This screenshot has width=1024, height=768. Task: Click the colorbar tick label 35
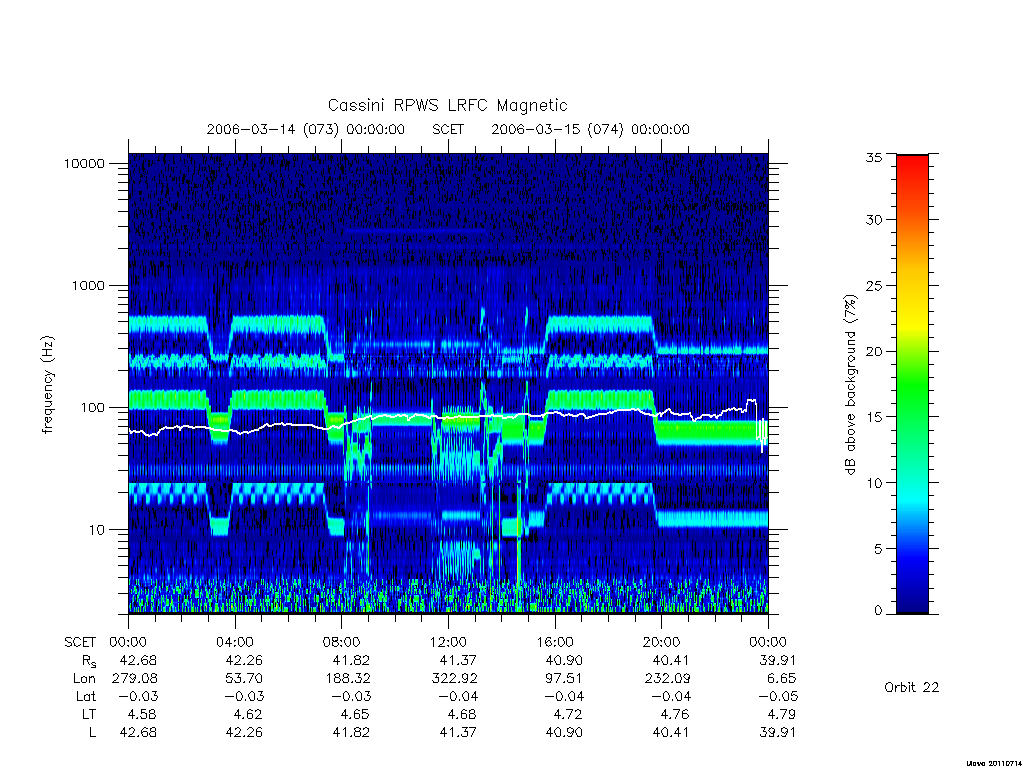coord(873,157)
